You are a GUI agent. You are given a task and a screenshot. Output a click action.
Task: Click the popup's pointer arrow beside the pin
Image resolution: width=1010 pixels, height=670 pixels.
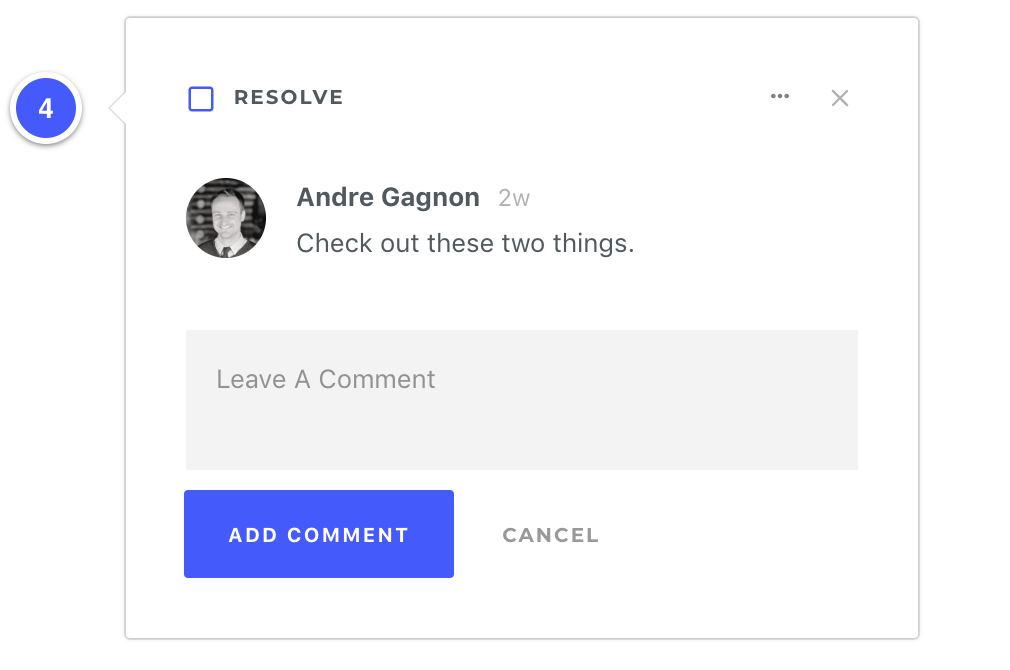[x=117, y=108]
